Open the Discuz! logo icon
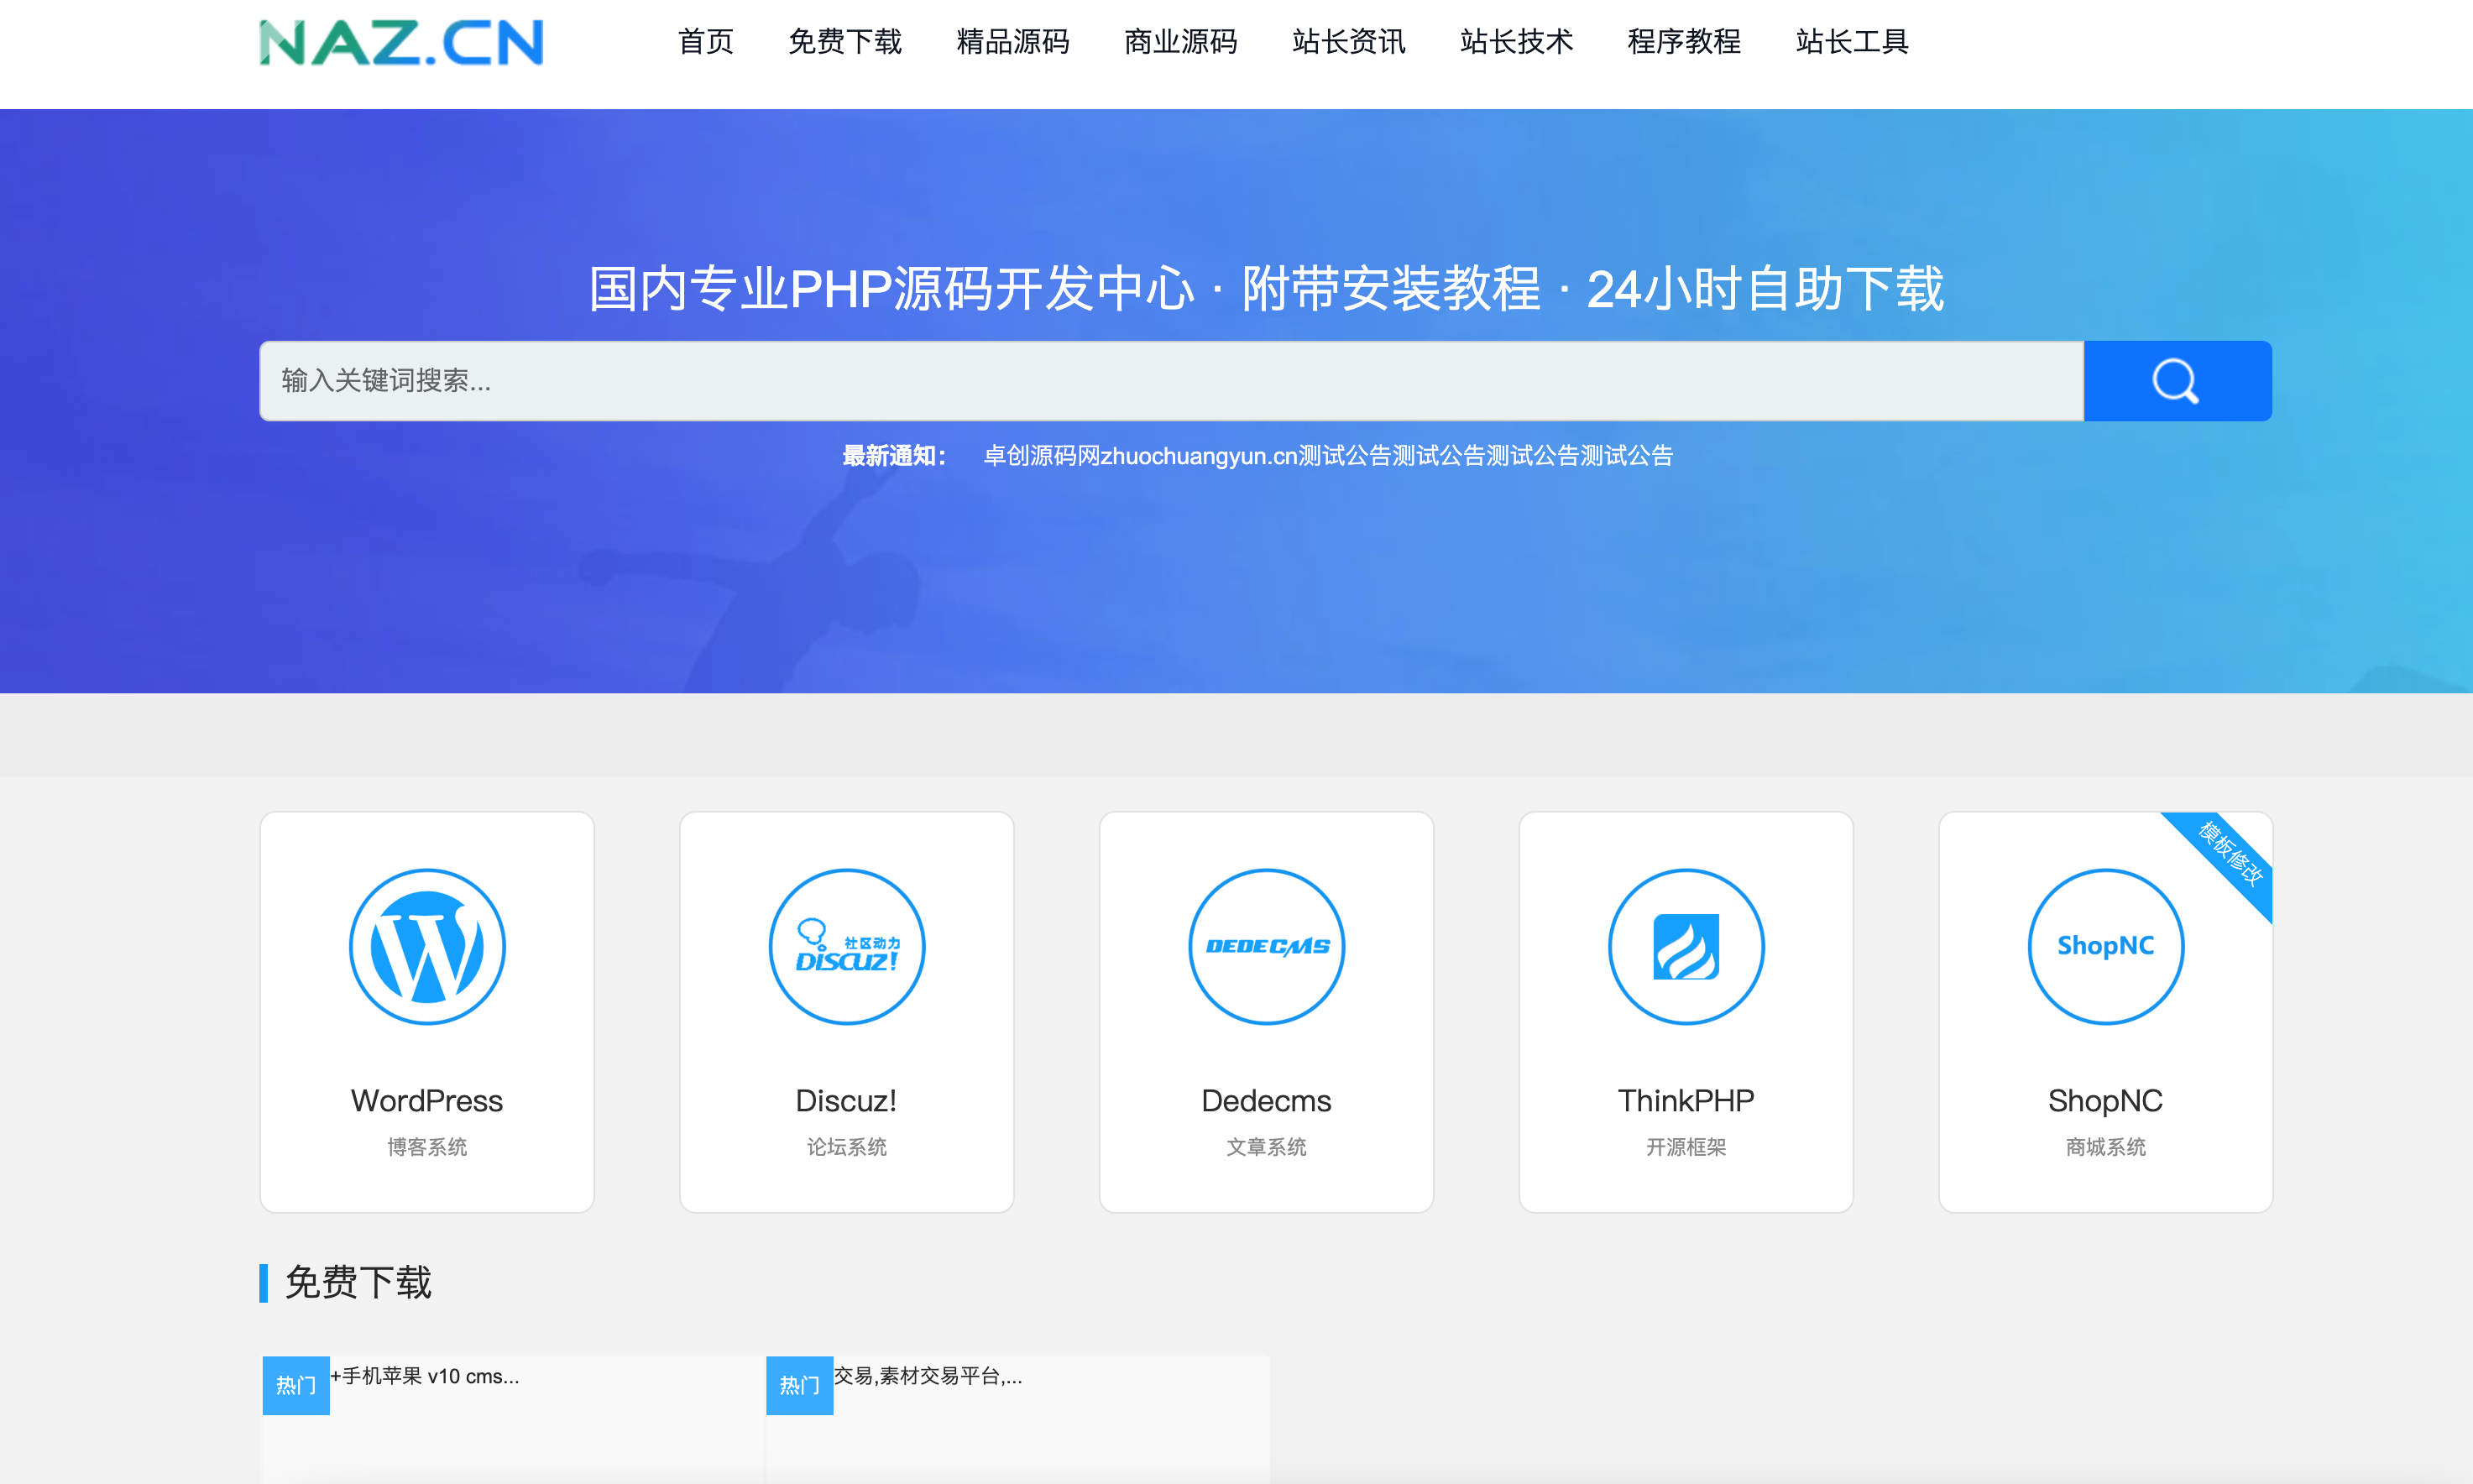This screenshot has height=1484, width=2473. click(847, 946)
